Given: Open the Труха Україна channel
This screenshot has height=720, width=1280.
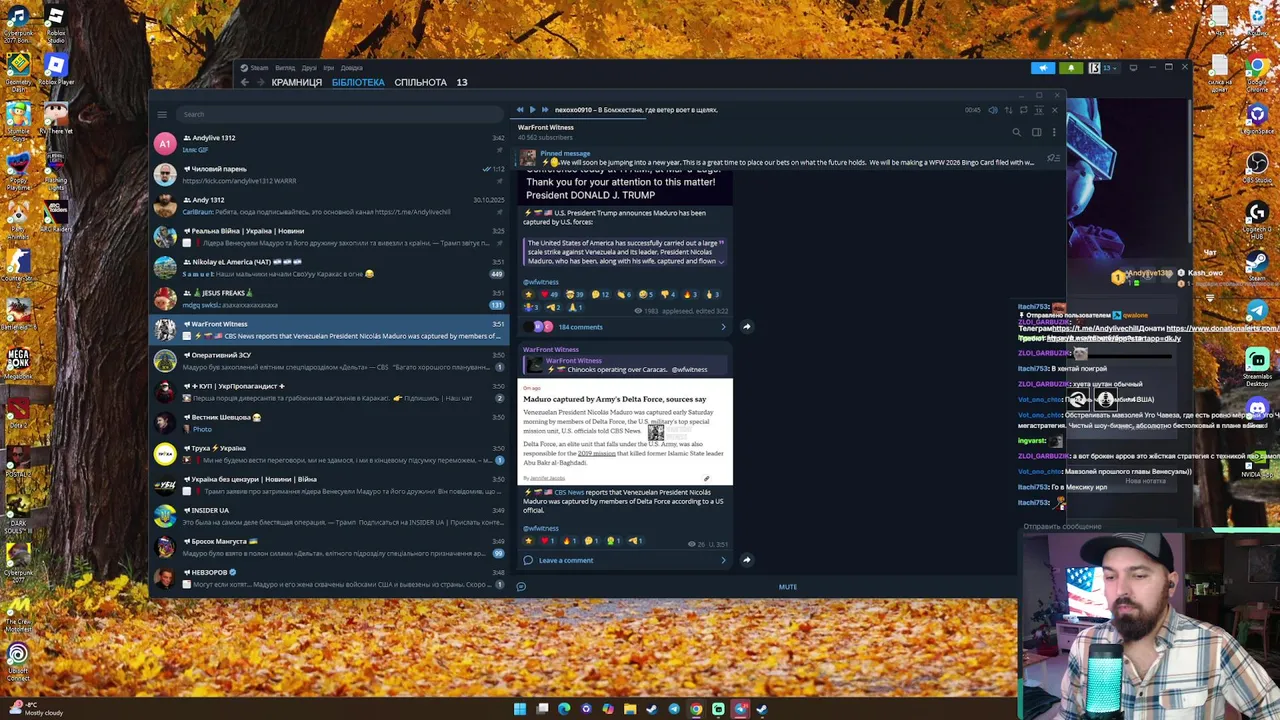Looking at the screenshot, I should coord(329,454).
